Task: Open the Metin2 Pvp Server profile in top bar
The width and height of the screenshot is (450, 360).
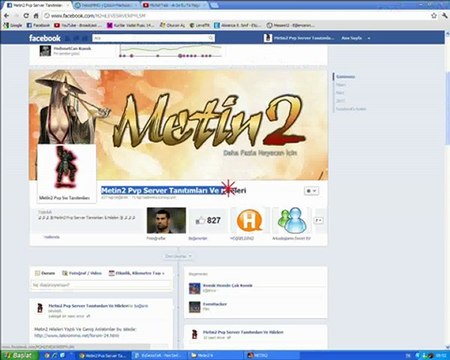Action: pos(299,38)
